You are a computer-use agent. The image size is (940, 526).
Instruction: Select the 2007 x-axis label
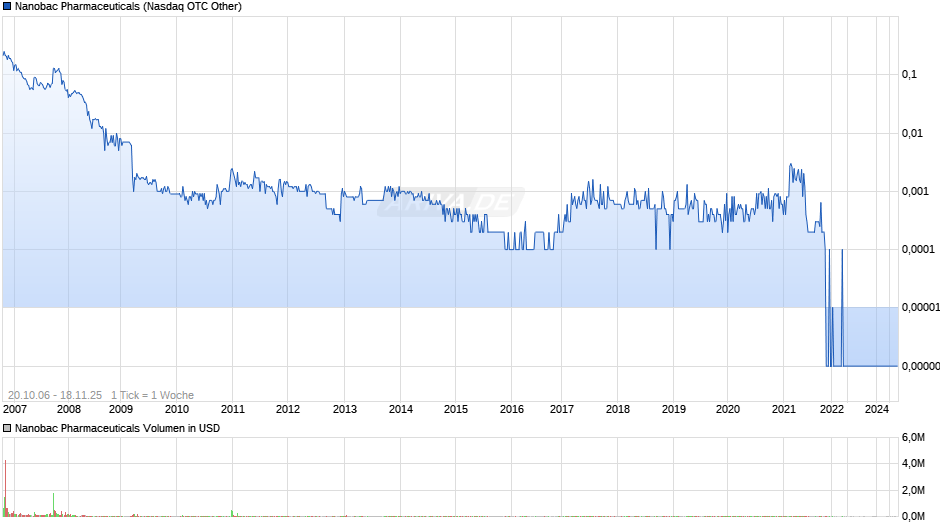point(15,409)
